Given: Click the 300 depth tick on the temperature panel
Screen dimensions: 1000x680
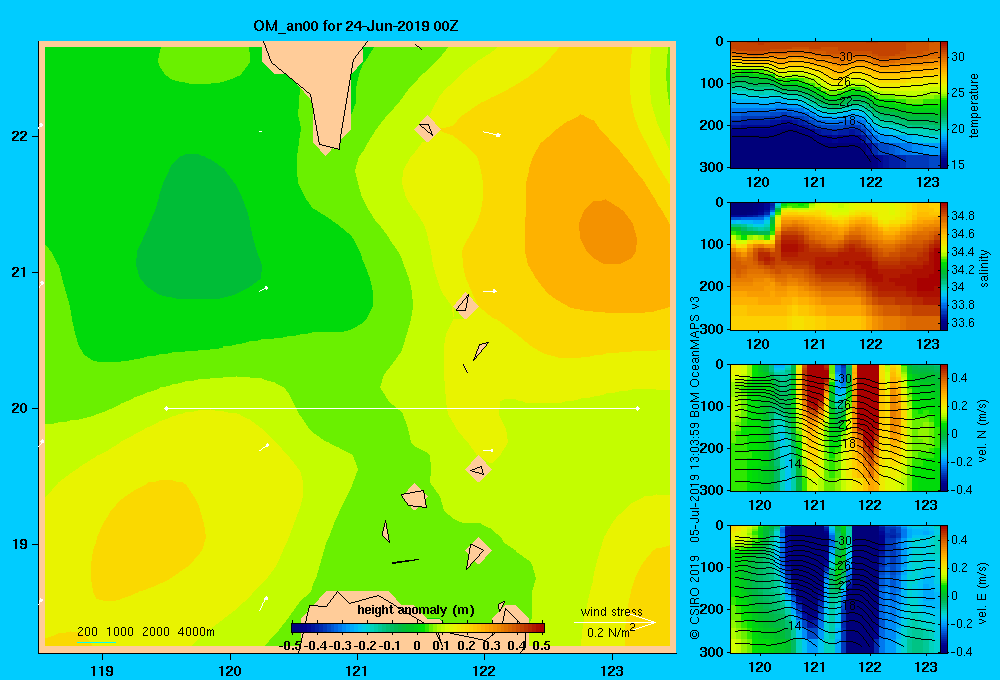Looking at the screenshot, I should [x=713, y=167].
